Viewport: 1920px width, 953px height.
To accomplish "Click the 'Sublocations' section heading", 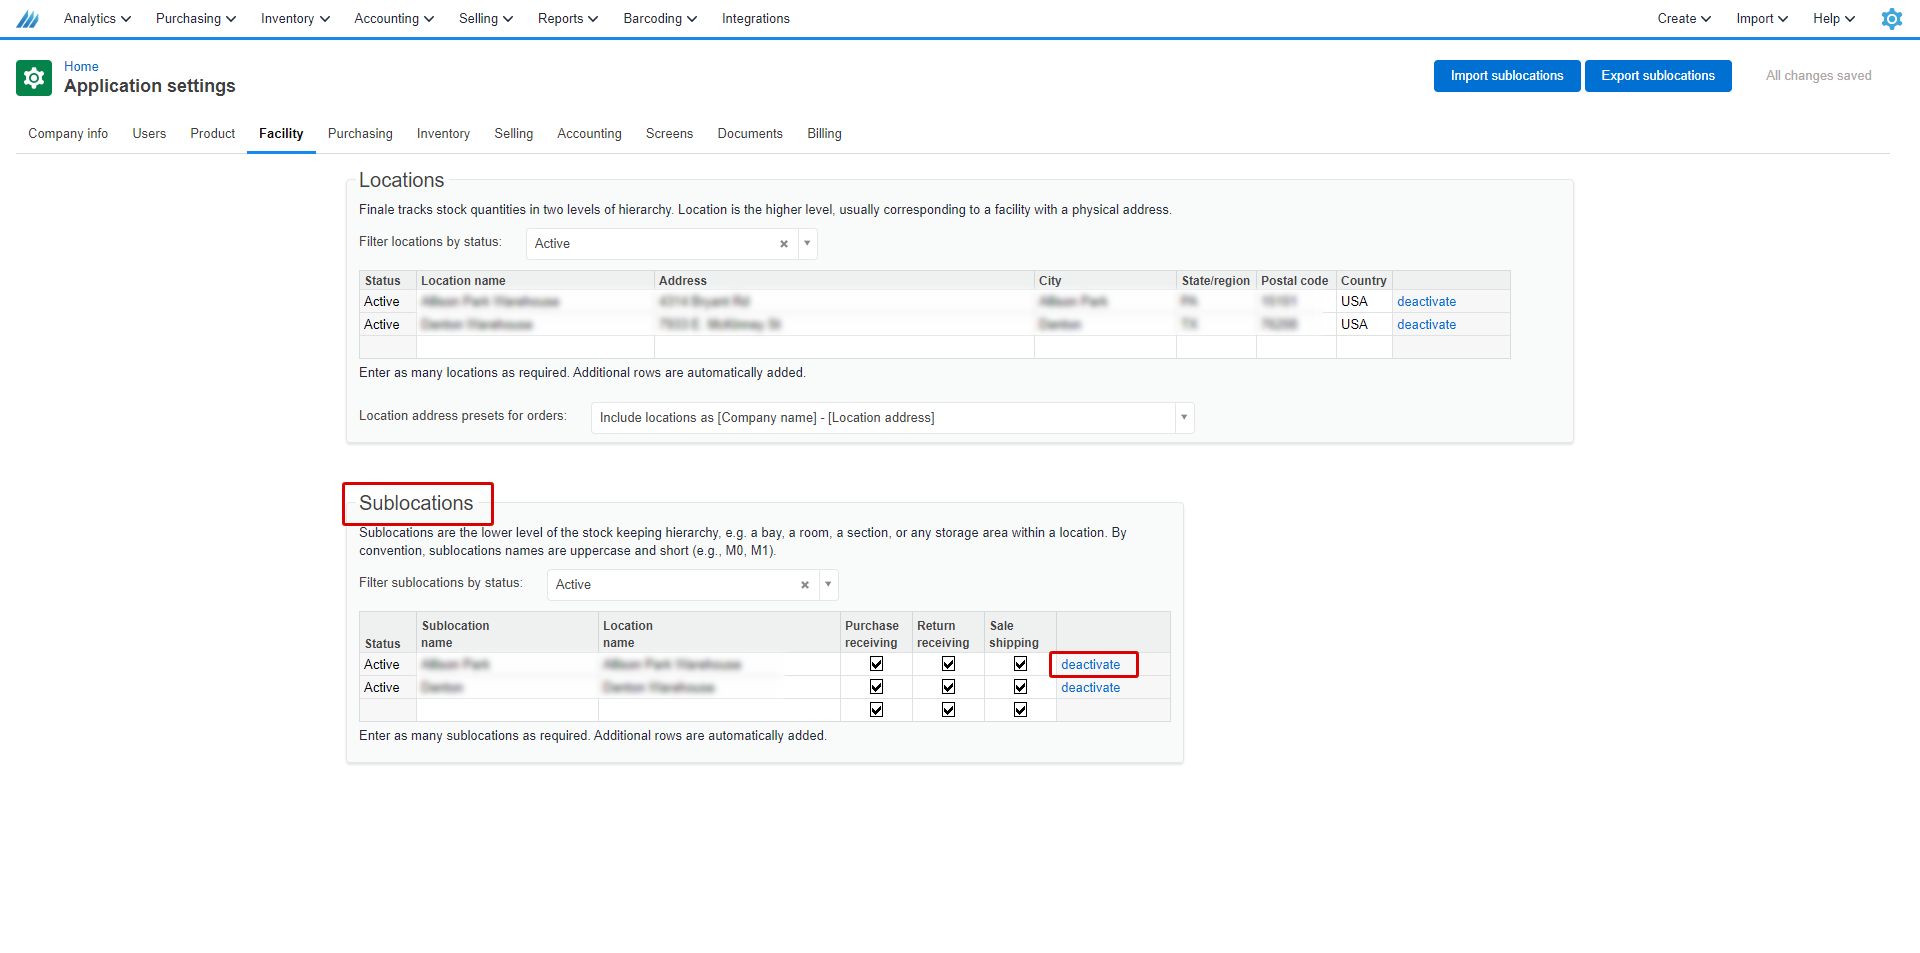I will (x=416, y=504).
